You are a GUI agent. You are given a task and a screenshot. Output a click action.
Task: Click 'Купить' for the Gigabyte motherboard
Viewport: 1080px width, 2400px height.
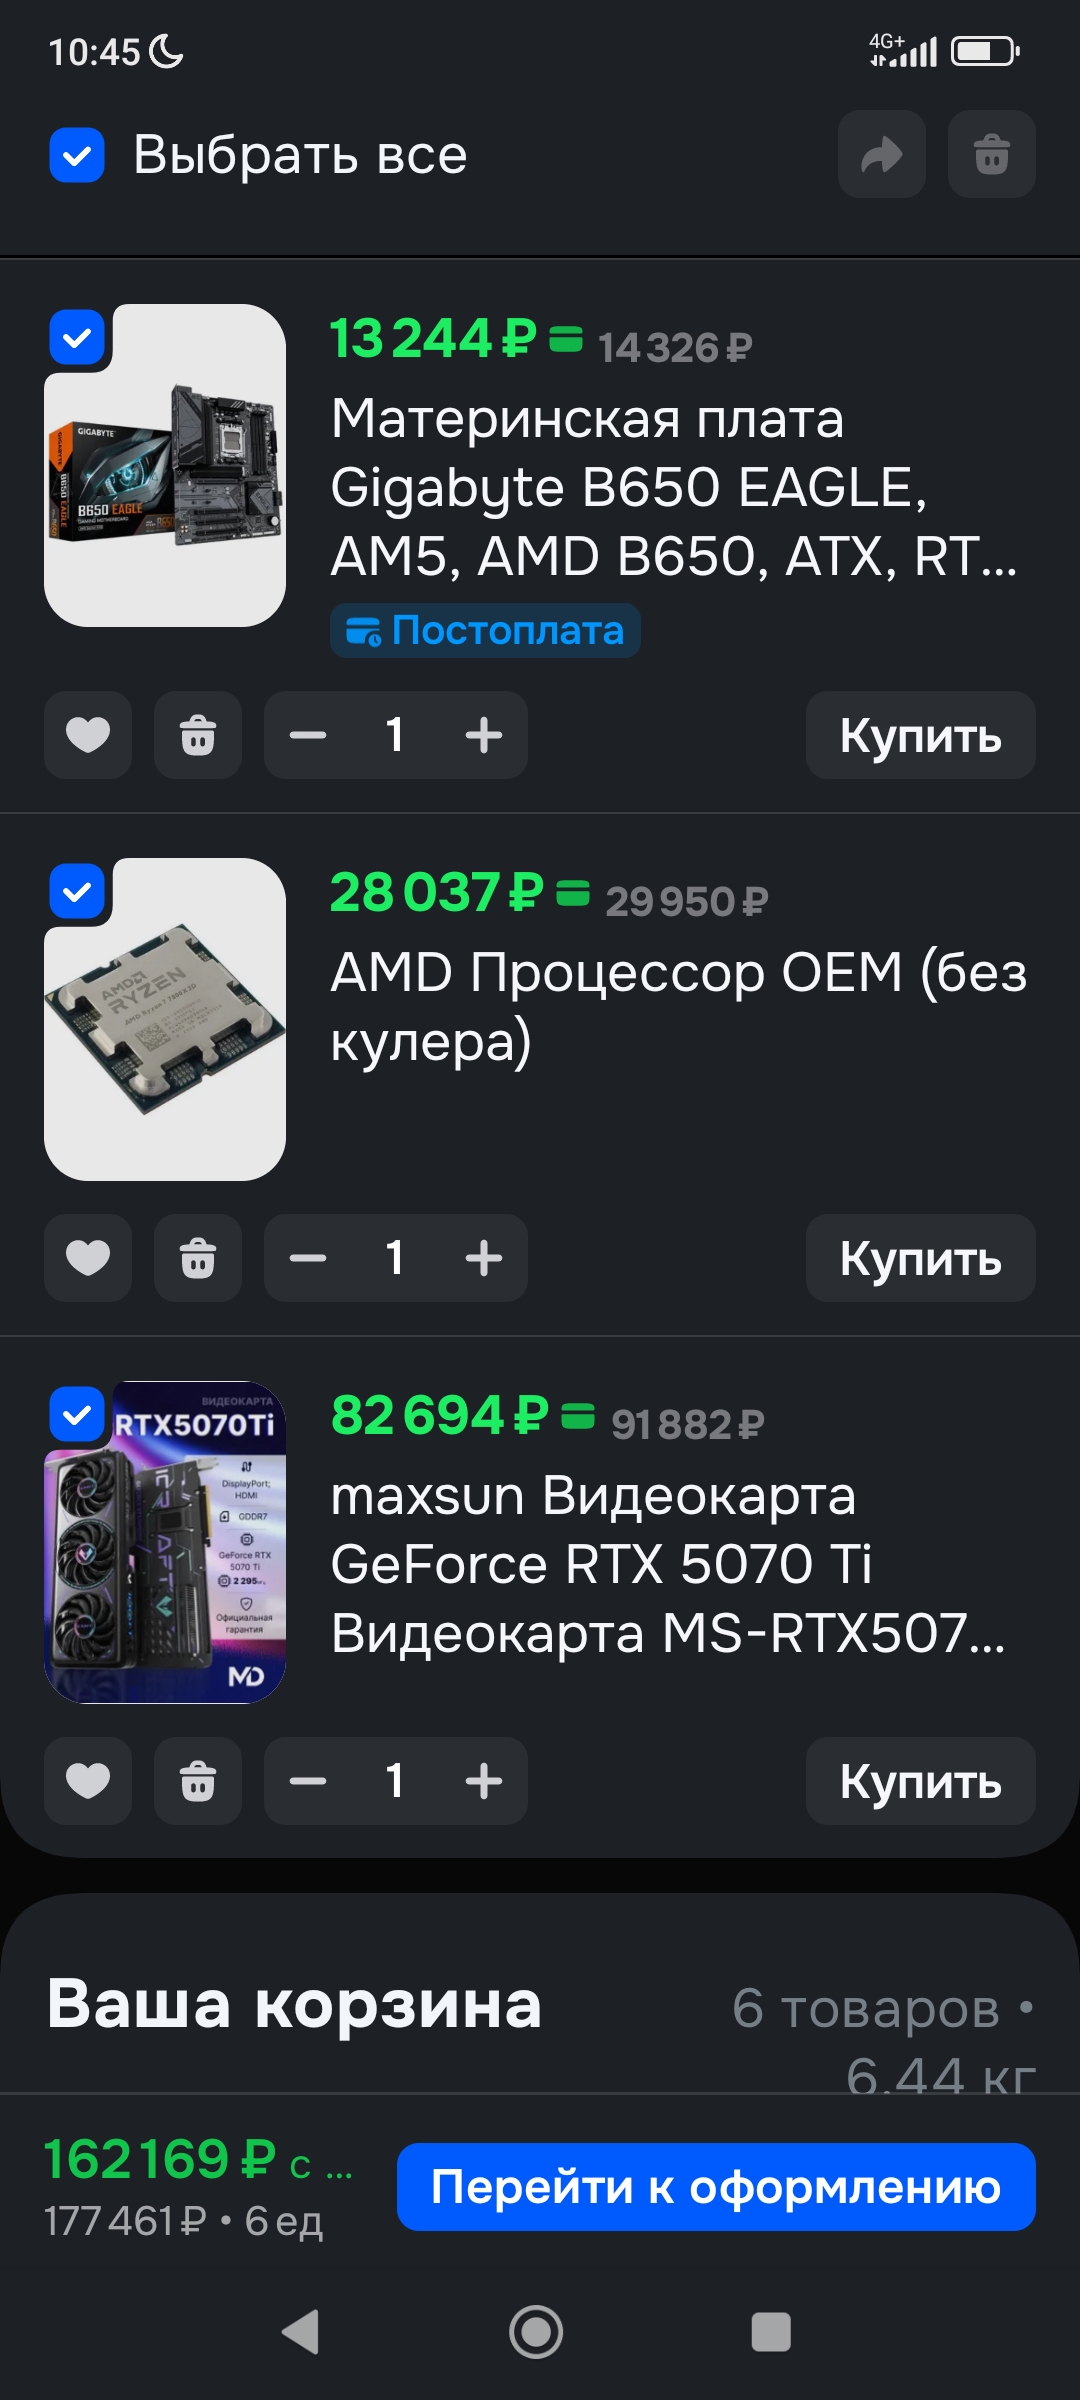[920, 735]
